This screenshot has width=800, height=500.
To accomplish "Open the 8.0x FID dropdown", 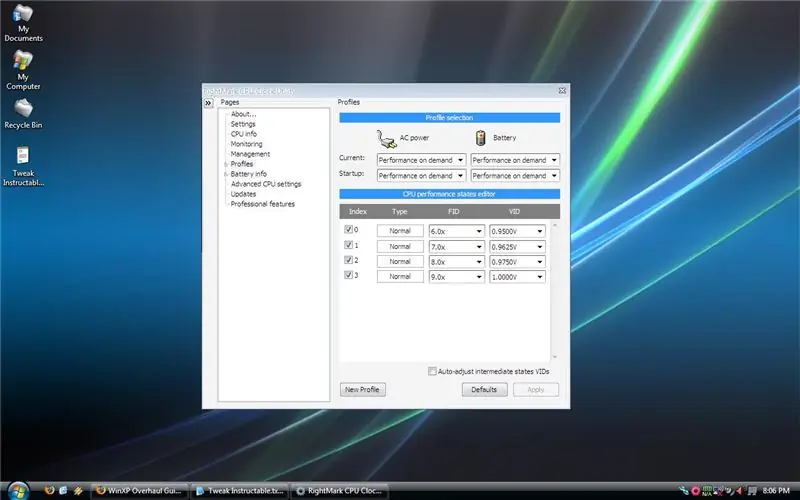I will click(x=457, y=262).
